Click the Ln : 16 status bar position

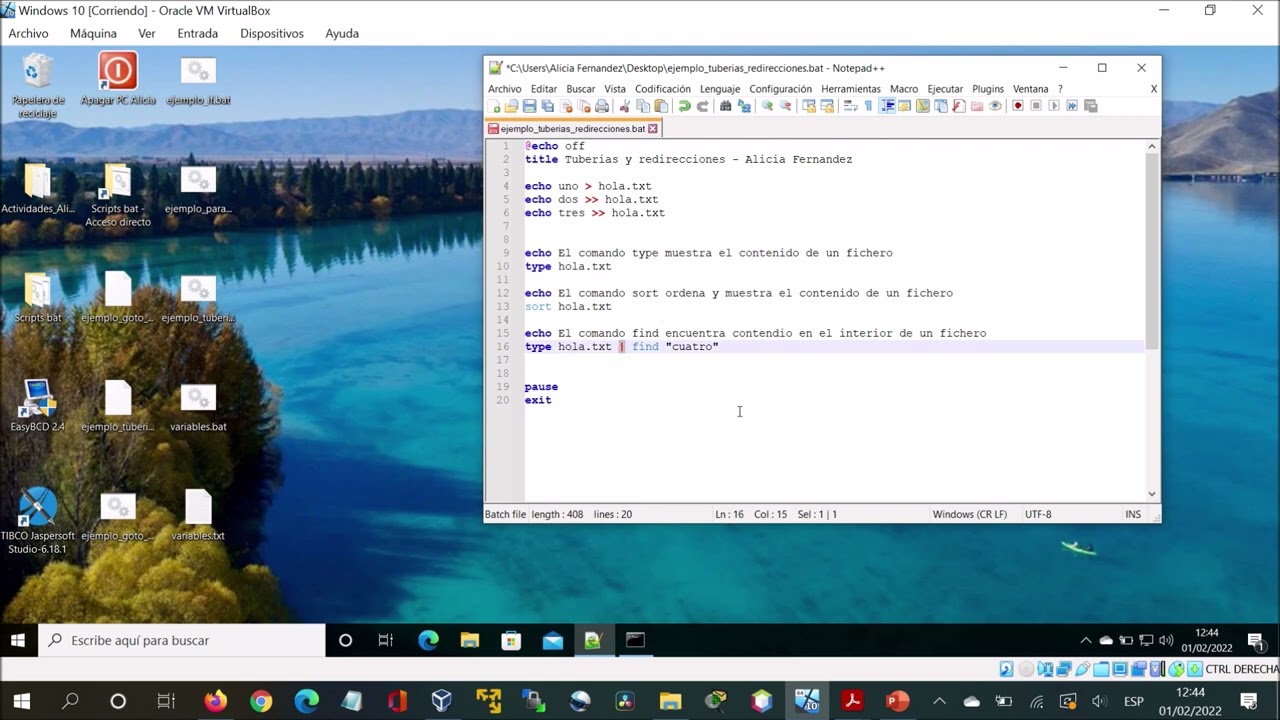pos(729,514)
